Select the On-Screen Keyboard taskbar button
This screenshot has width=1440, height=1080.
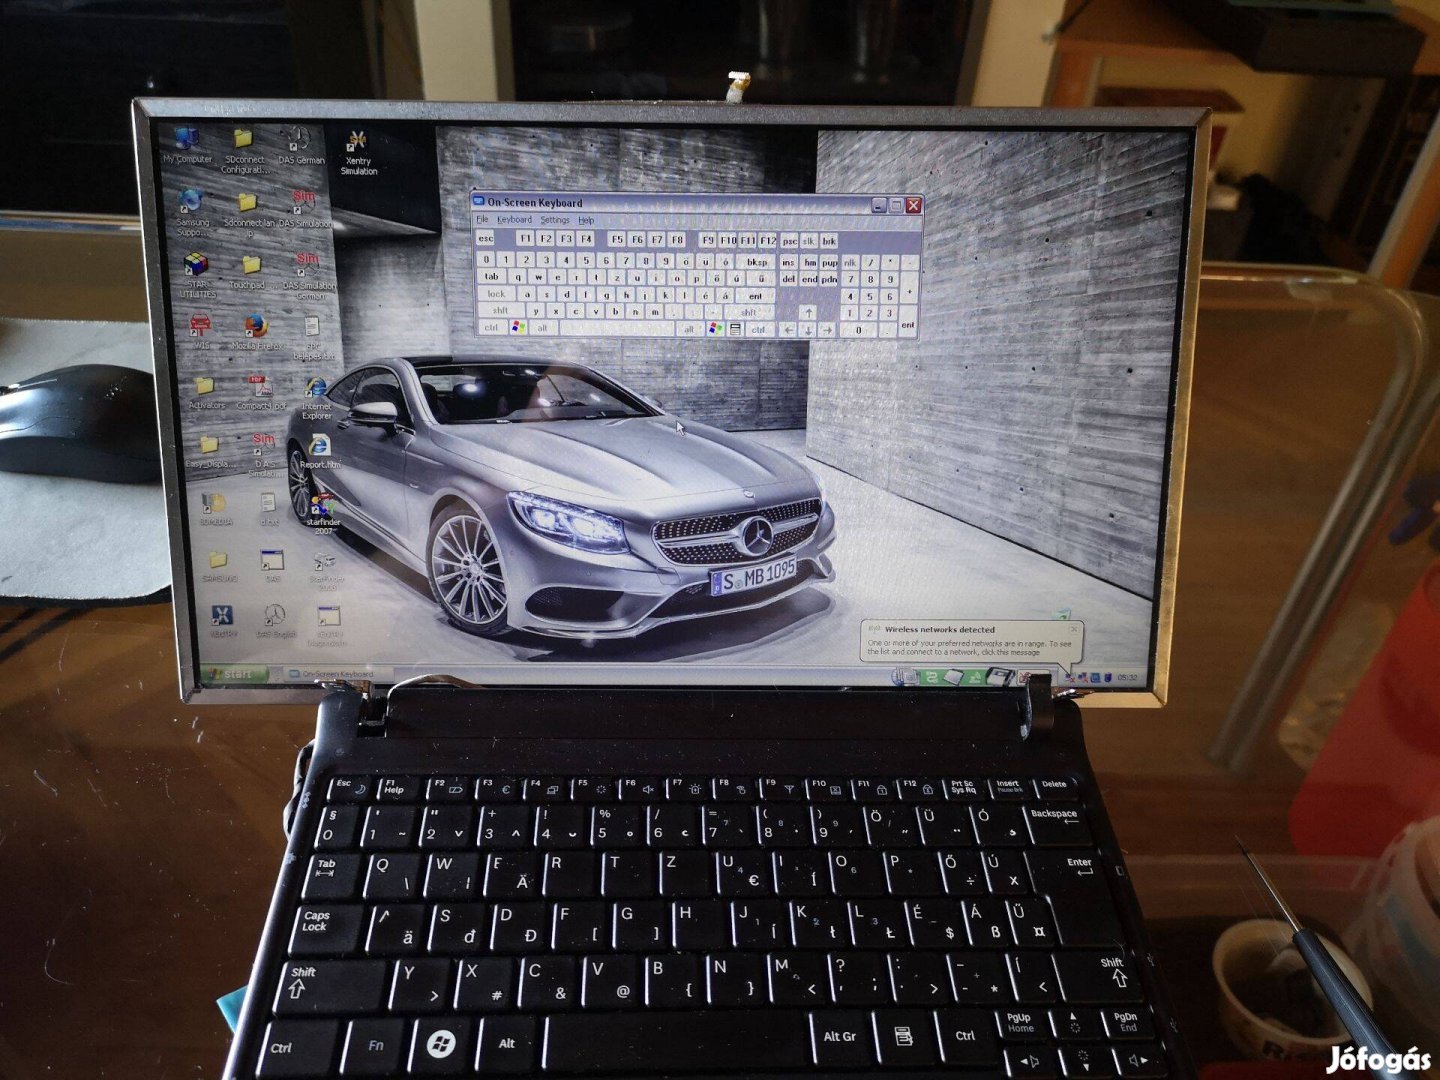pos(339,674)
